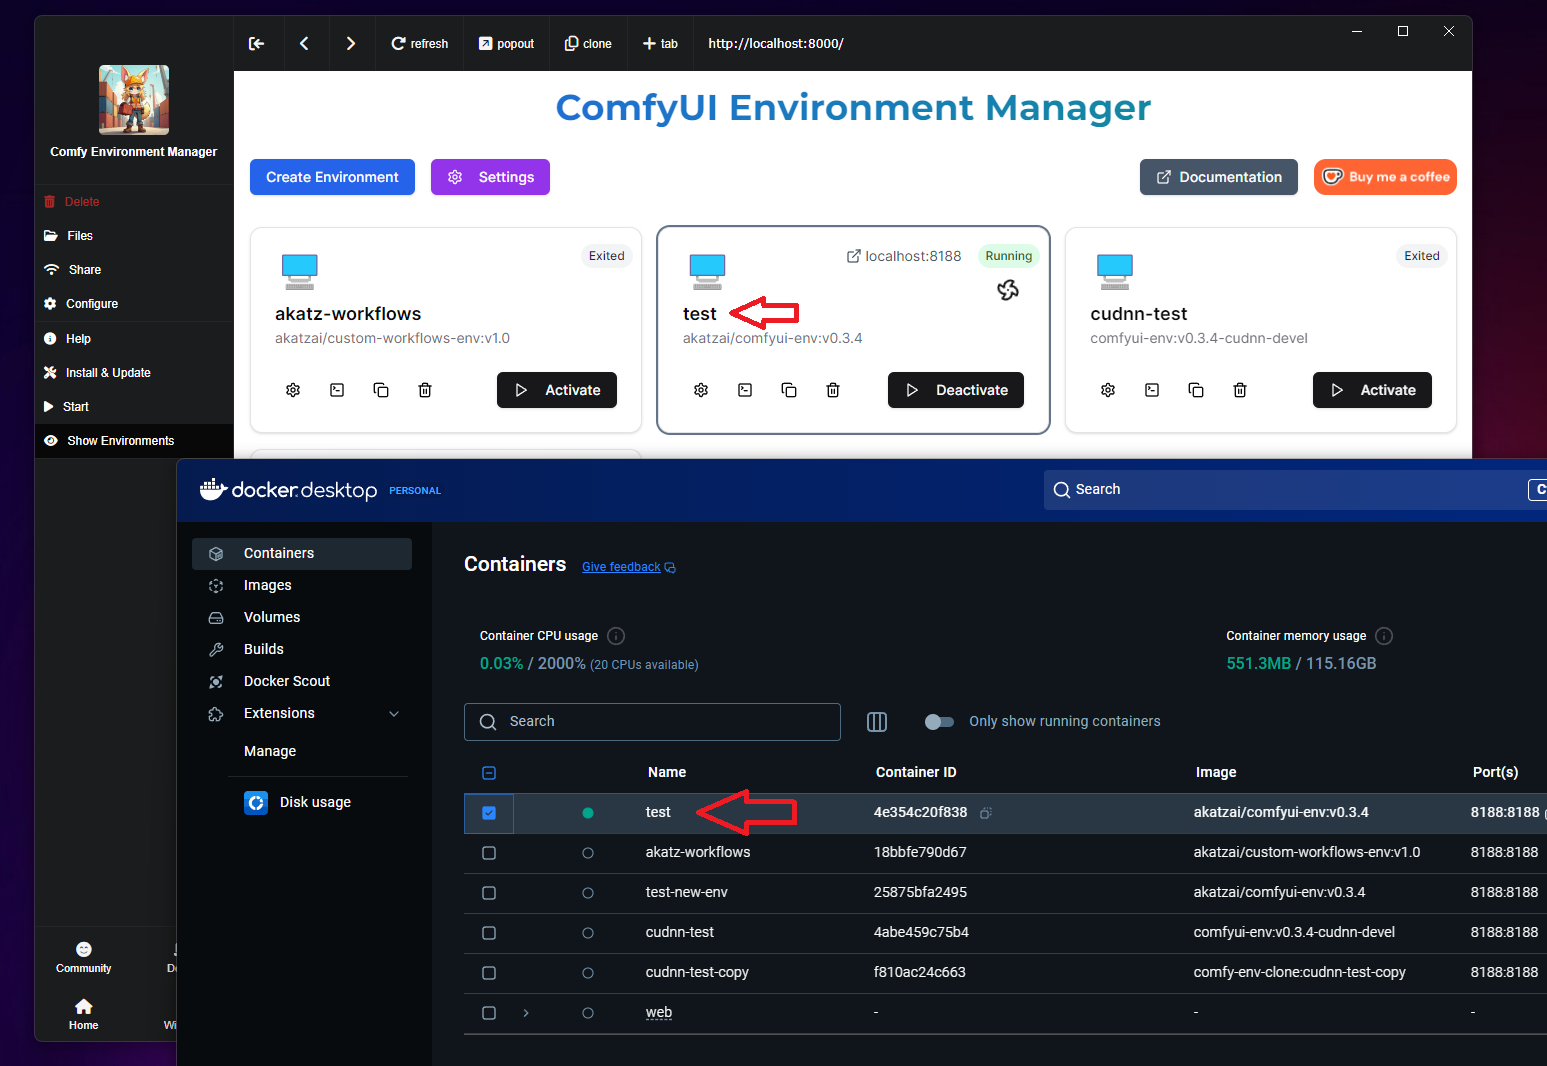The width and height of the screenshot is (1547, 1066).
Task: Copy container ID 4e354c20f838
Action: 986,813
